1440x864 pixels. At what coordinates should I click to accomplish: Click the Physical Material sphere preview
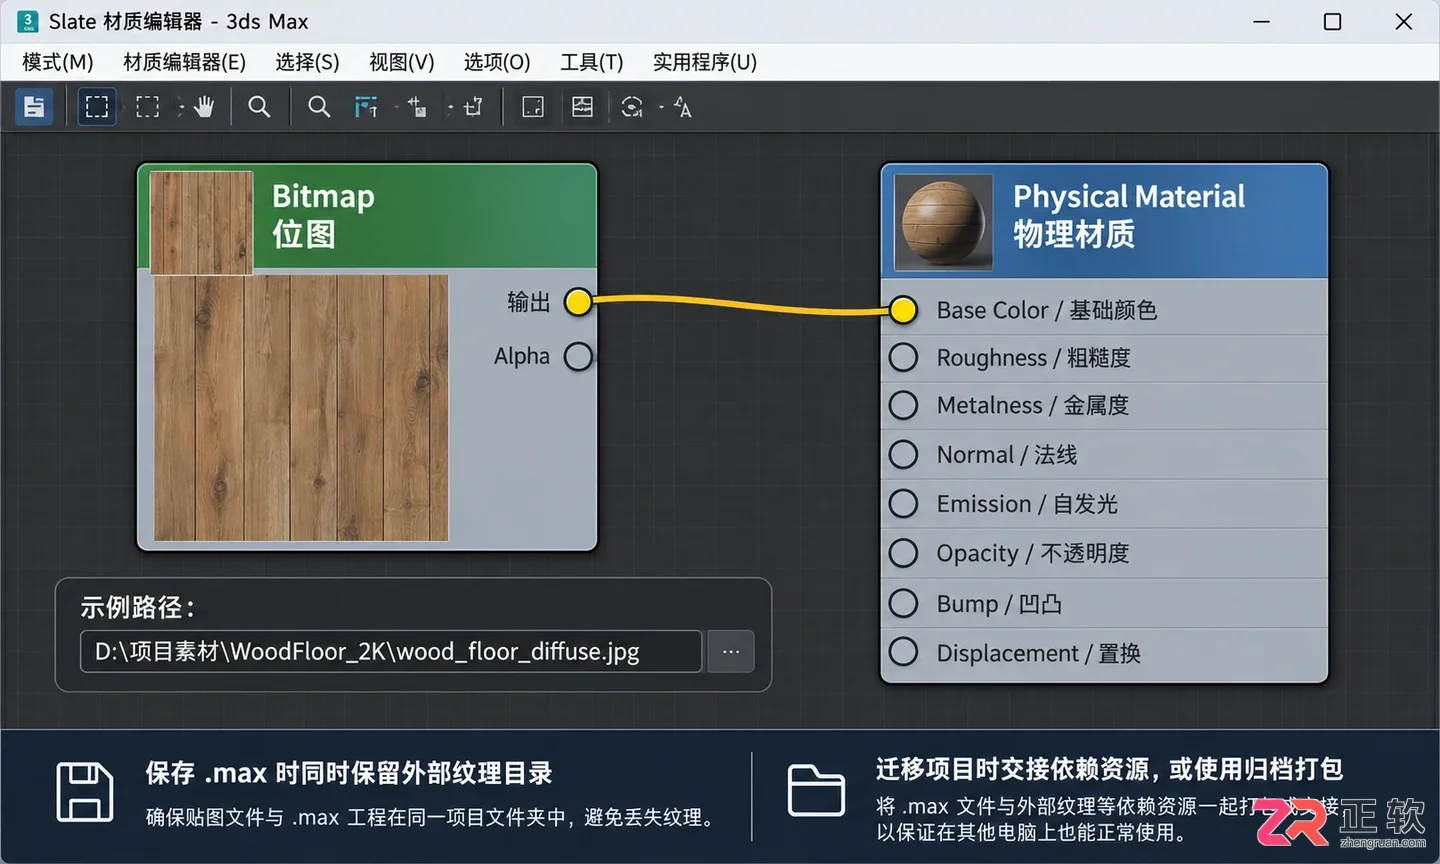point(943,222)
